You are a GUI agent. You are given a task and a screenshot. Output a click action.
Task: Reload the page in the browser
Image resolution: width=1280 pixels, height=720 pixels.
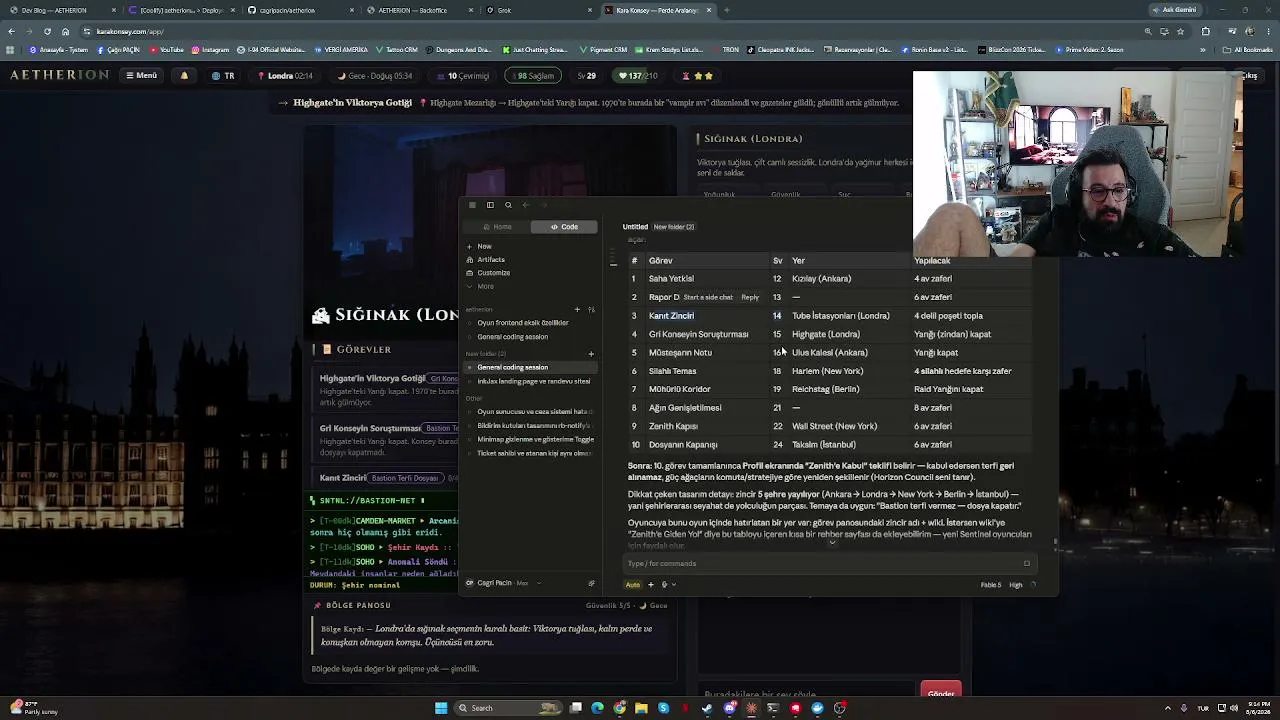(47, 31)
